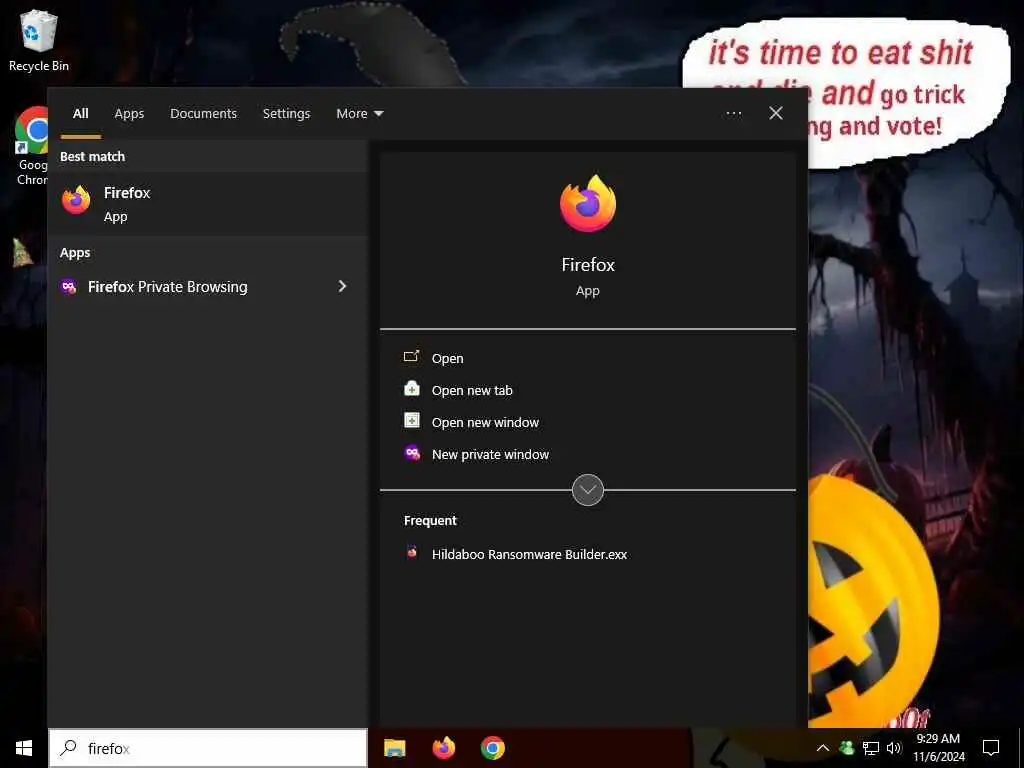Open Chrome from taskbar
This screenshot has width=1024, height=768.
coord(492,748)
